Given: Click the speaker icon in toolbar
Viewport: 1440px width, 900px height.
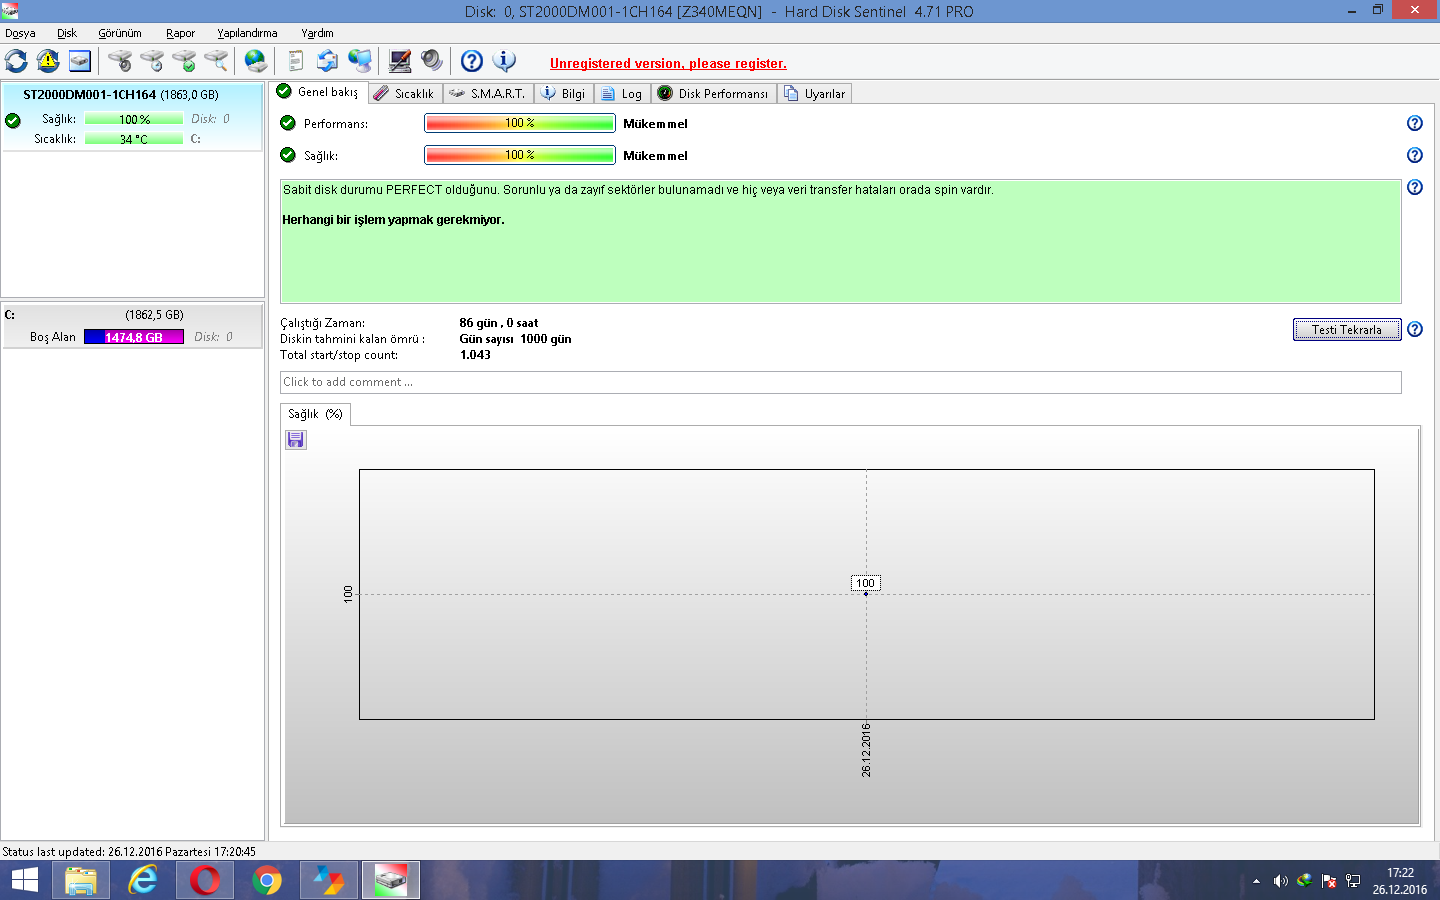Looking at the screenshot, I should pyautogui.click(x=432, y=61).
